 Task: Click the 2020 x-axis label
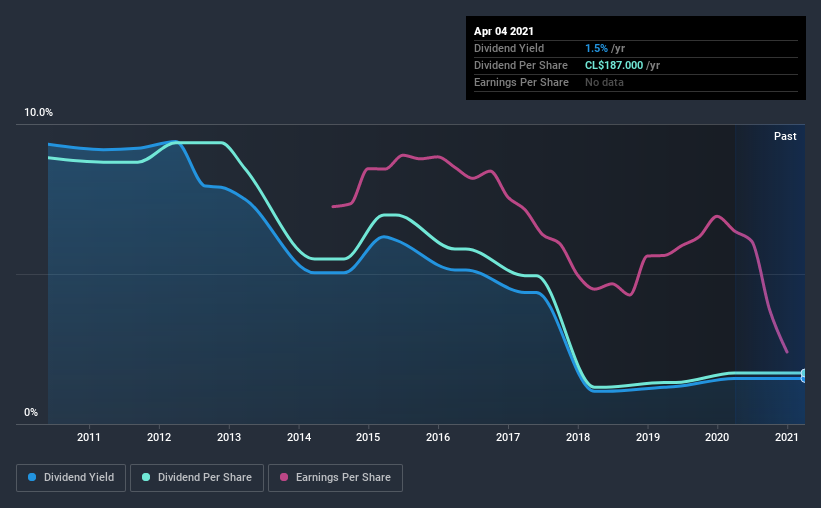coord(717,437)
